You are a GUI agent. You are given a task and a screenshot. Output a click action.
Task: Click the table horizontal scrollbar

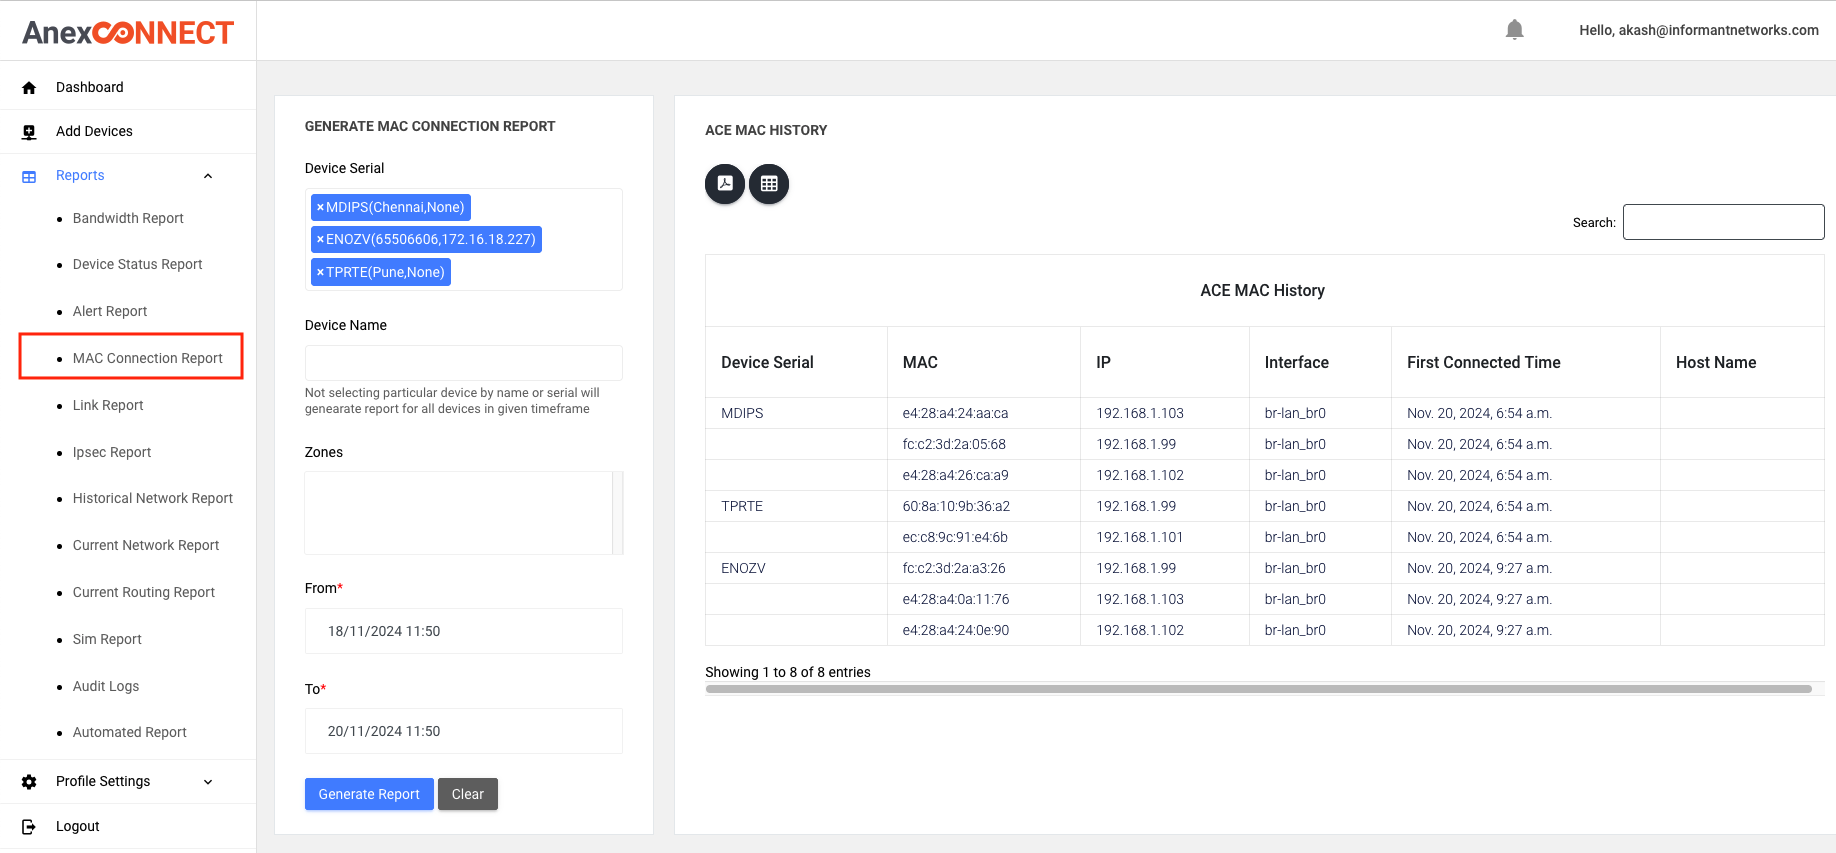coord(1258,689)
